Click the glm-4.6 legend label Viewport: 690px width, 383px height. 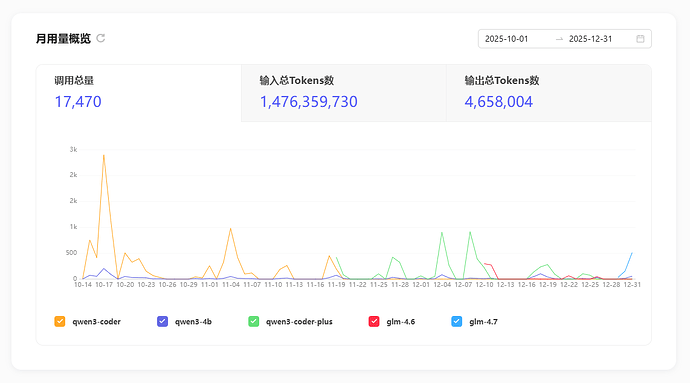pos(401,322)
